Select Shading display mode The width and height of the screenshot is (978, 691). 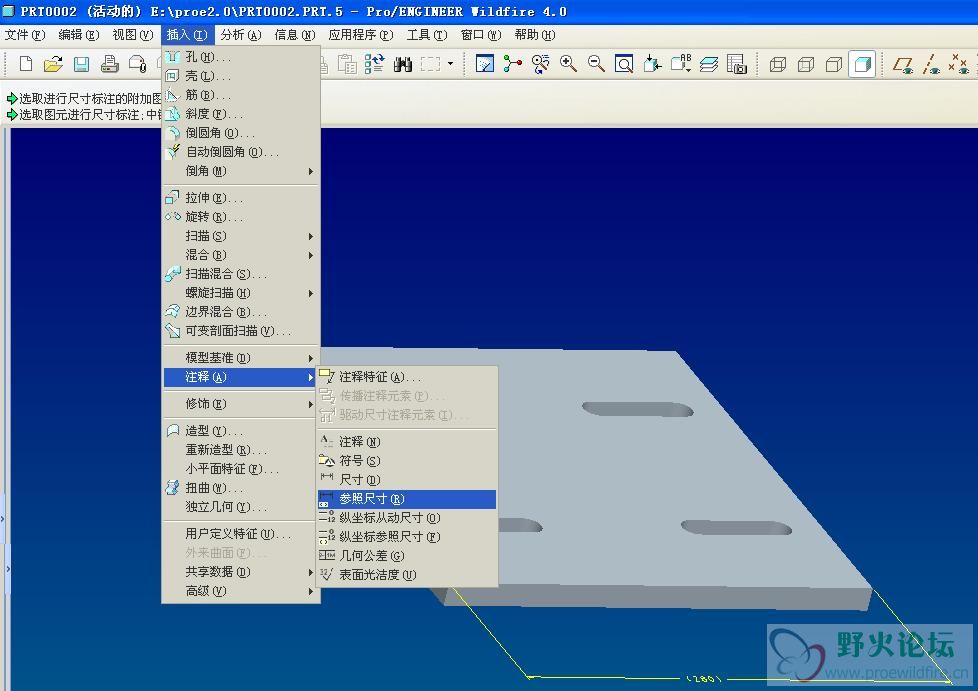863,64
